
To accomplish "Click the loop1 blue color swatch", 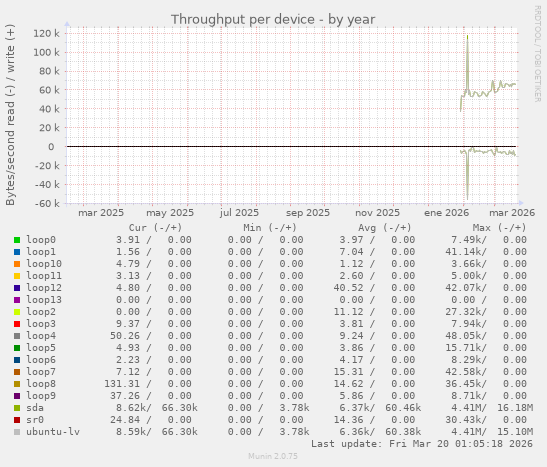I will (x=17, y=252).
